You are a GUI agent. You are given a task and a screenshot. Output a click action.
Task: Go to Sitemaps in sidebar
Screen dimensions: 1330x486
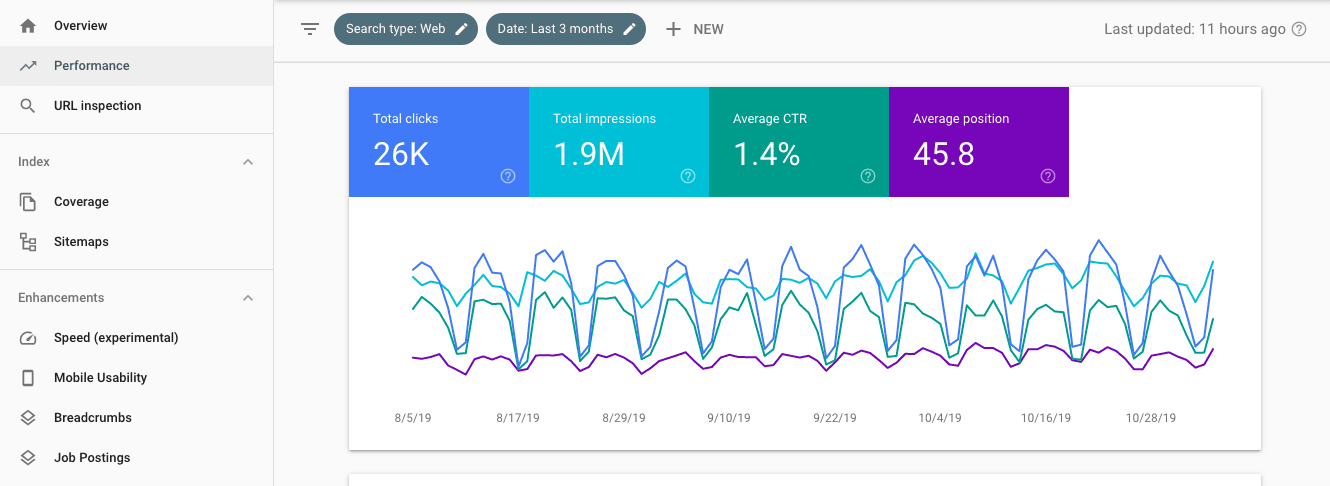point(81,241)
